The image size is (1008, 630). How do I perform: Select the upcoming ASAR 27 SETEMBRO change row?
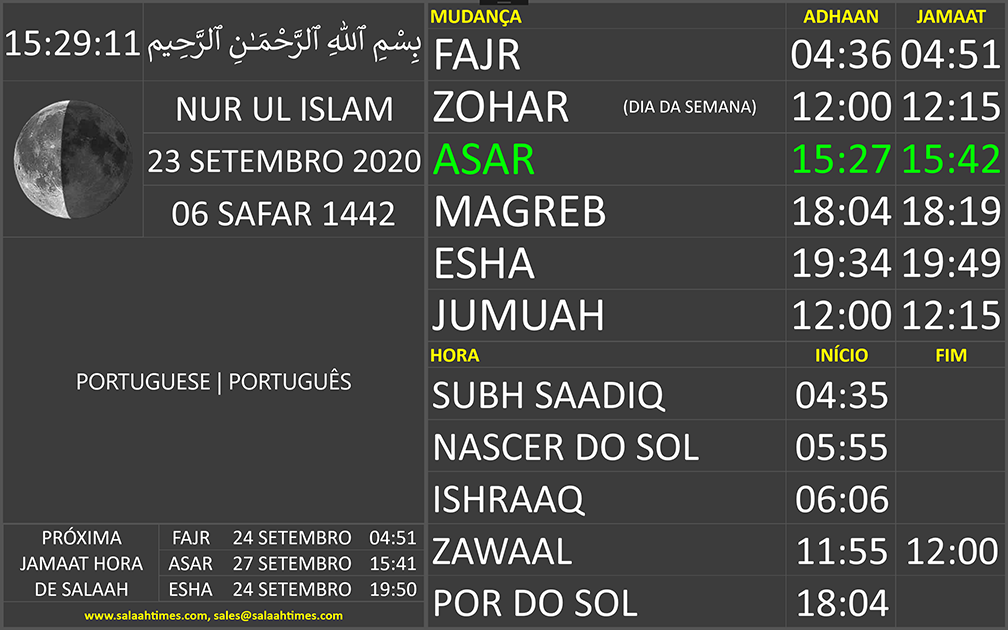292,564
